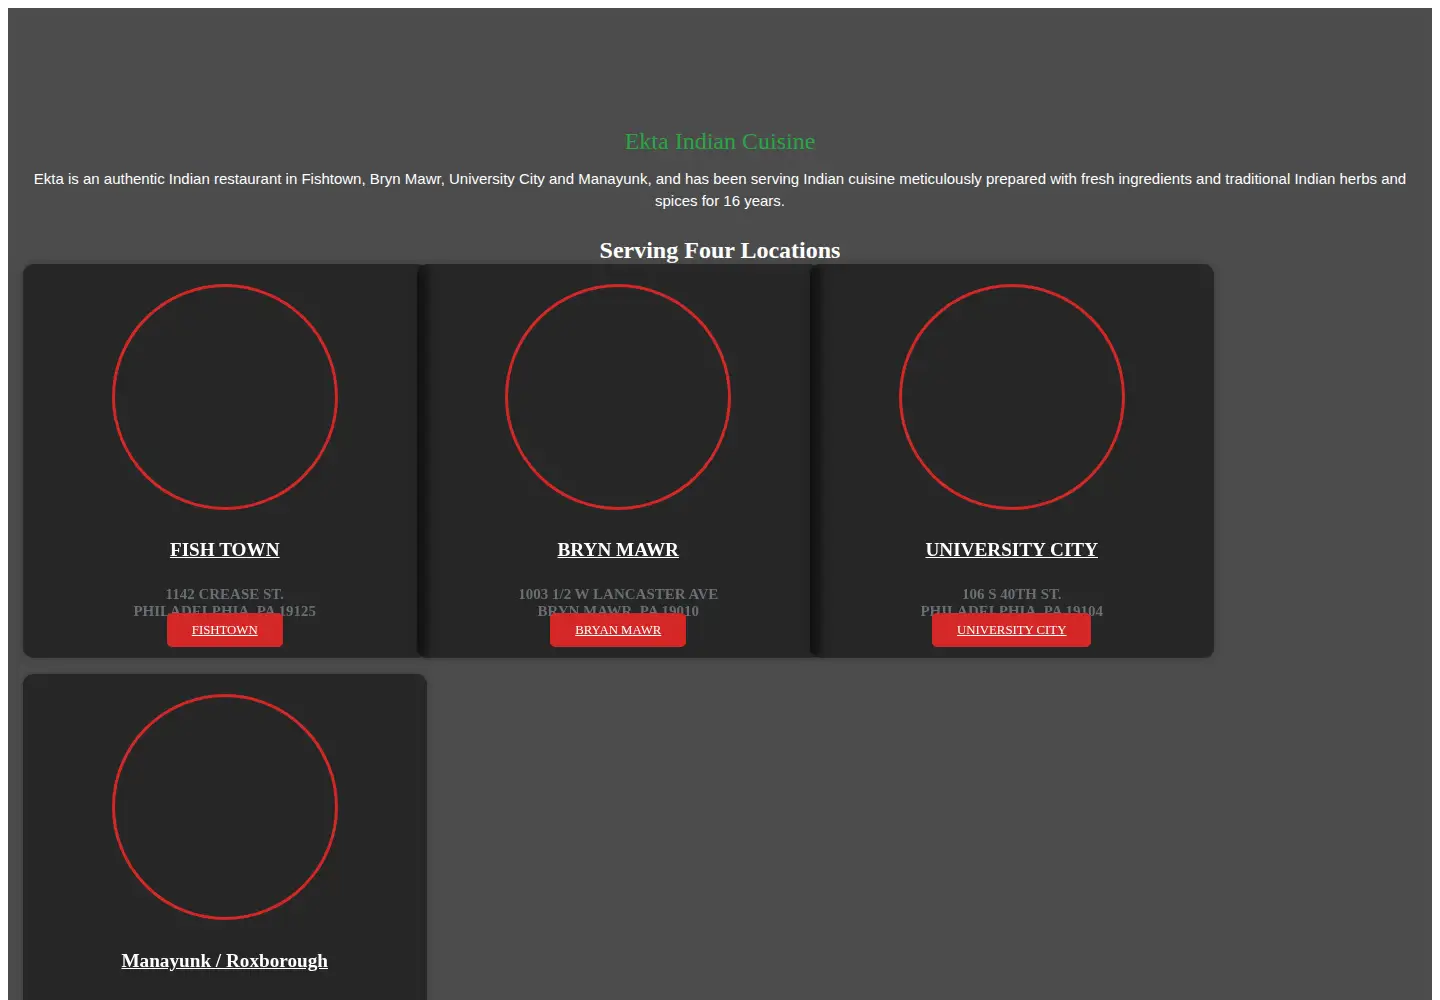
Task: Click the Manayunk / Roxborough circular image placeholder
Action: pos(225,807)
